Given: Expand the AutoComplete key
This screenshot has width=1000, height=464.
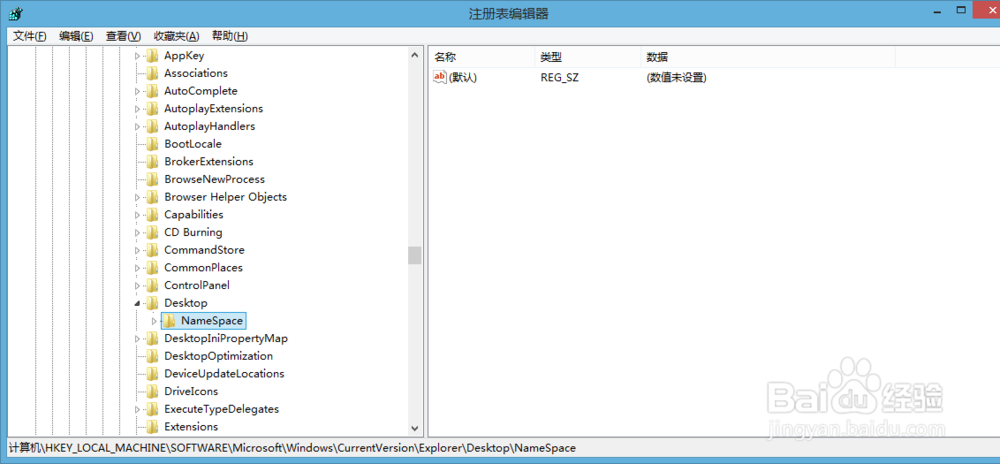Looking at the screenshot, I should 136,92.
